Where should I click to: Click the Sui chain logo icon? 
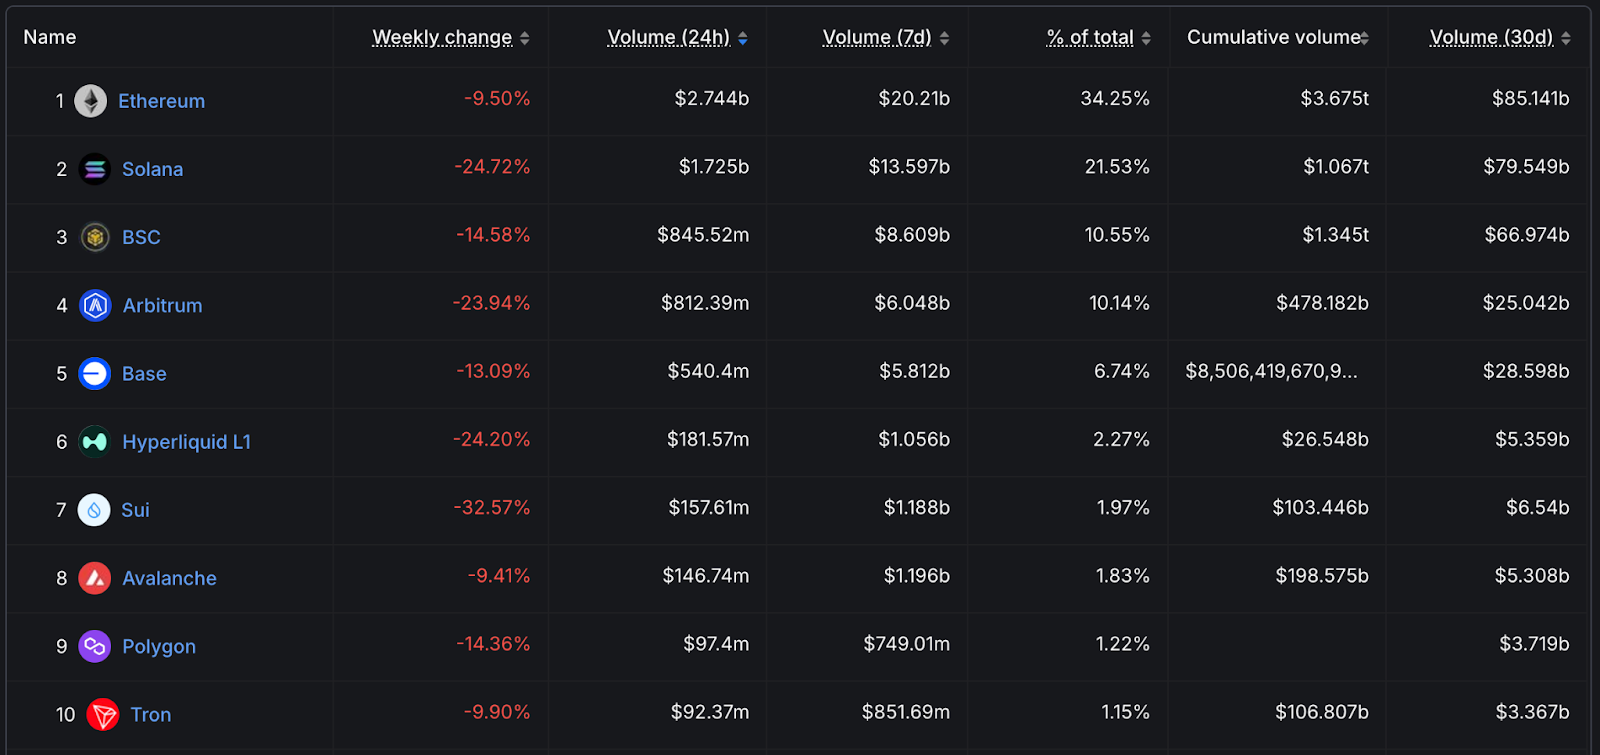tap(94, 510)
